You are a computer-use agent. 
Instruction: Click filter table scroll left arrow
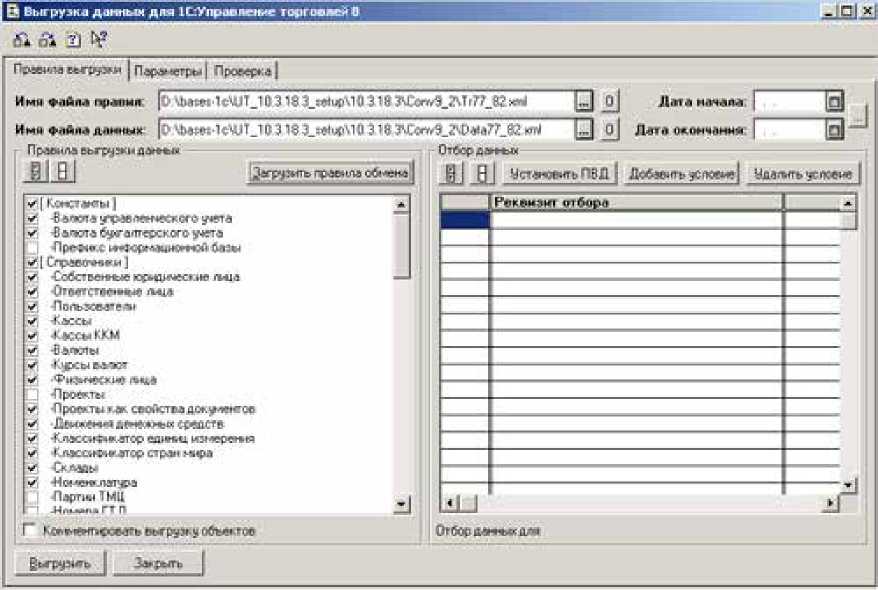tap(450, 503)
